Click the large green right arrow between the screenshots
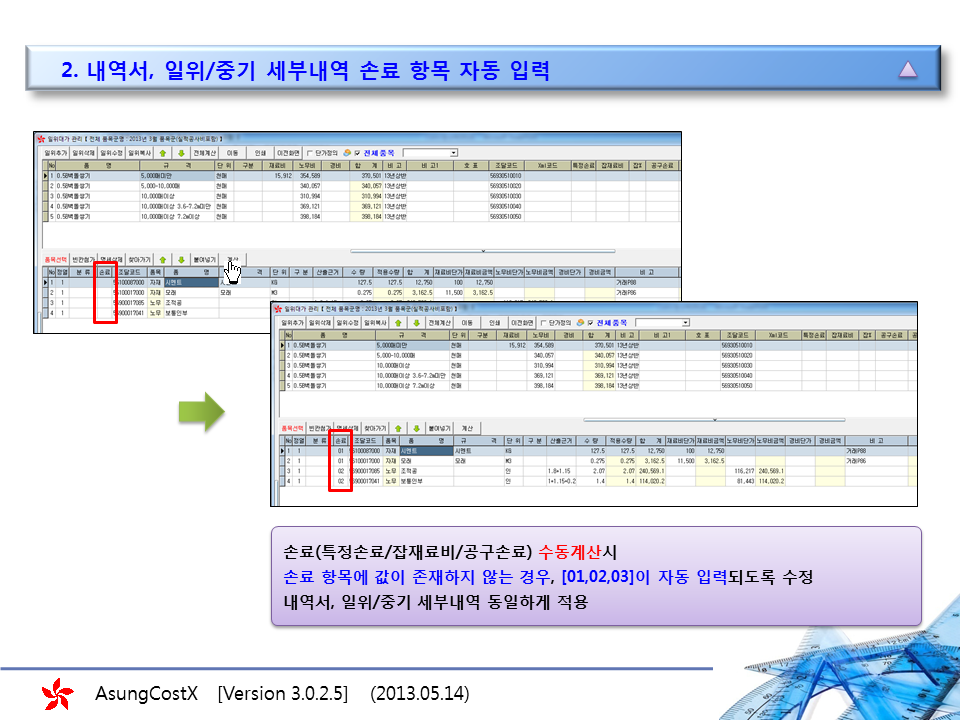This screenshot has height=720, width=960. 201,411
